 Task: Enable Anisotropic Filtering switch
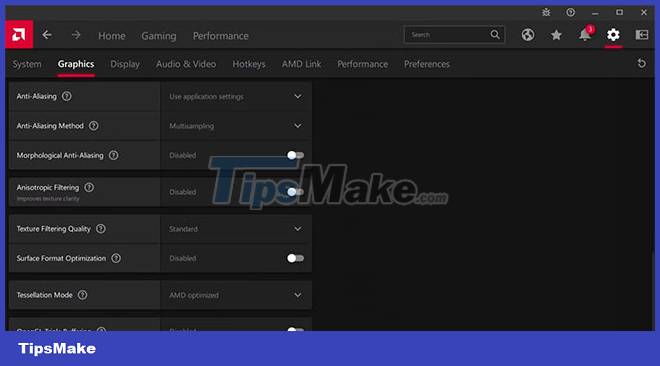295,192
